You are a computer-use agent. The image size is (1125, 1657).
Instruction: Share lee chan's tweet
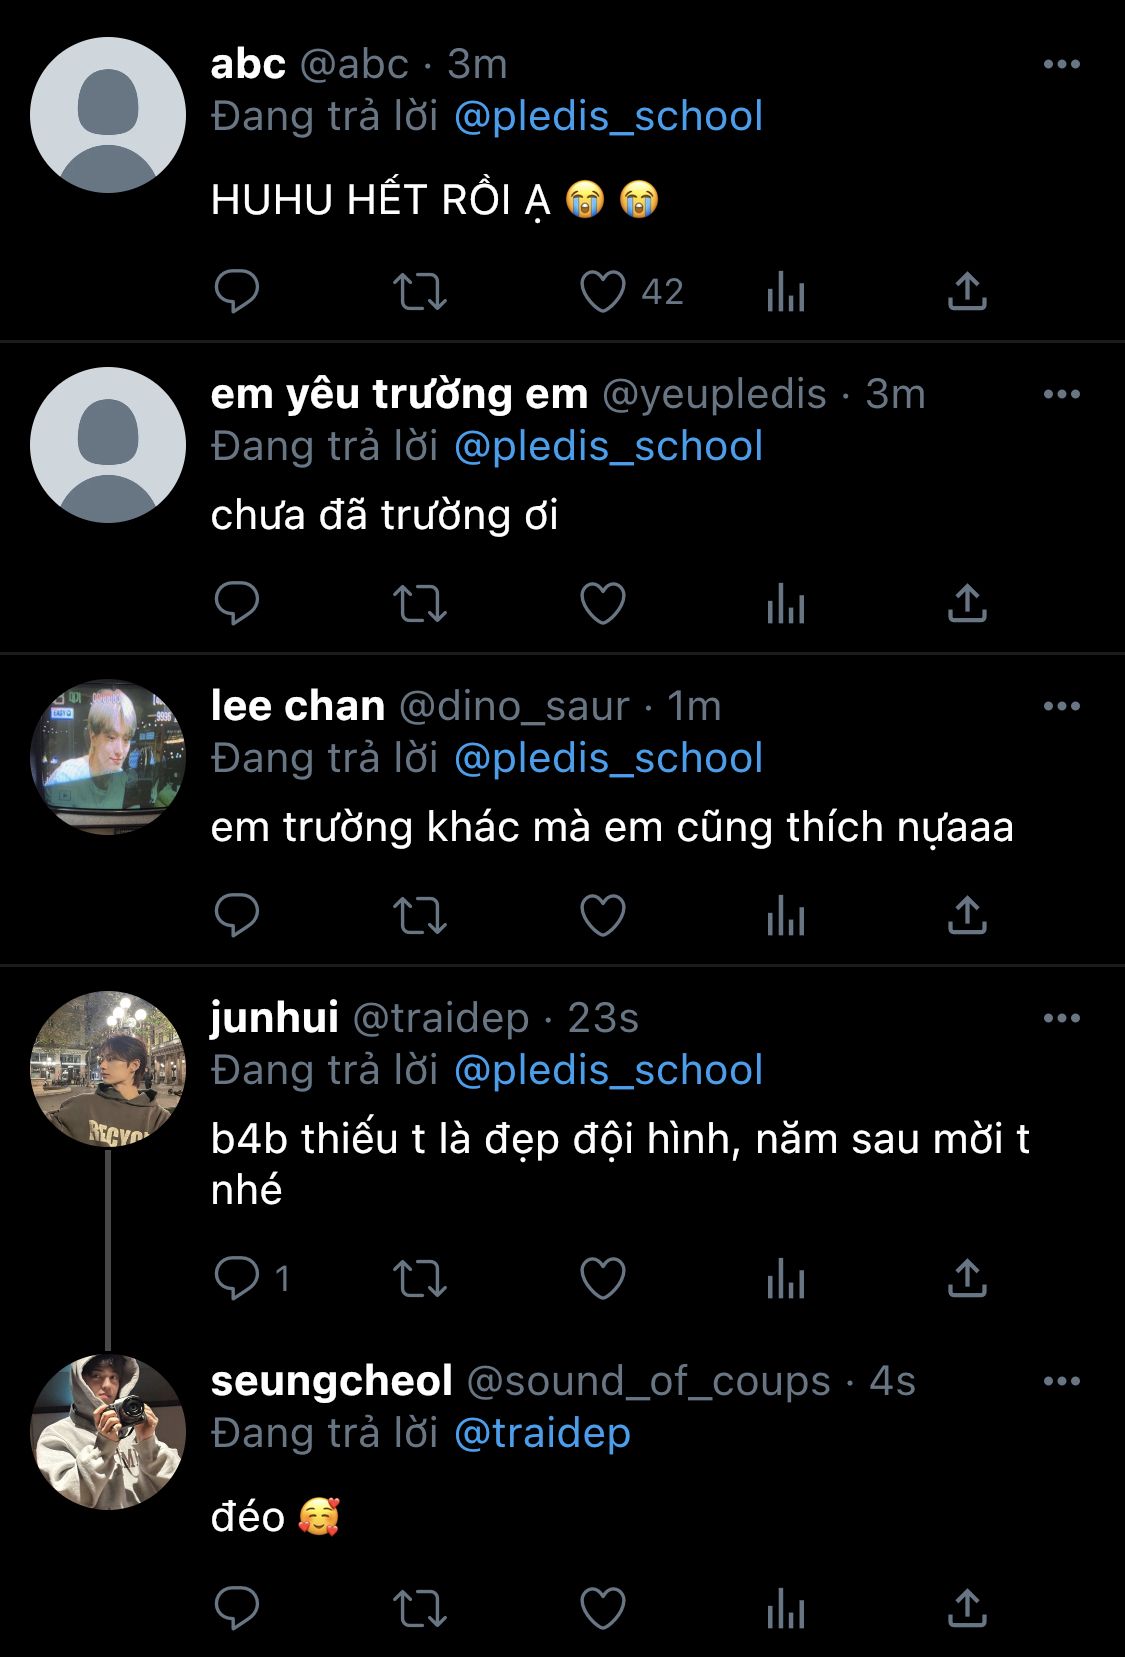967,916
